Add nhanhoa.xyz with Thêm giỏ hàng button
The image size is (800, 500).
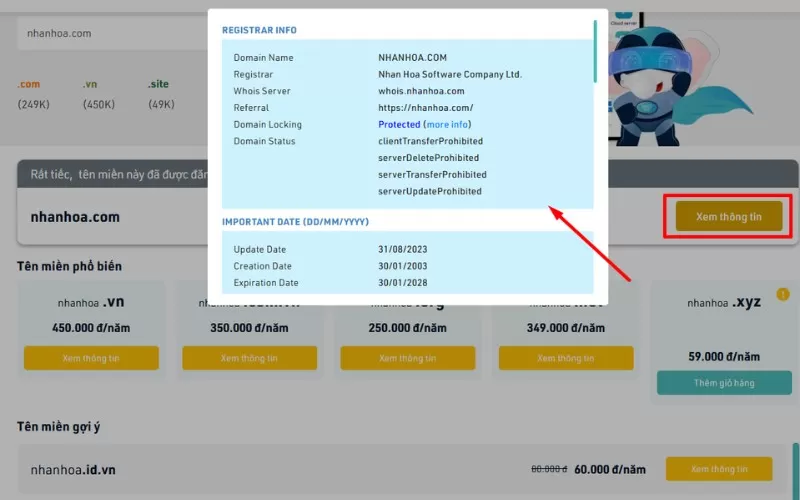(723, 383)
